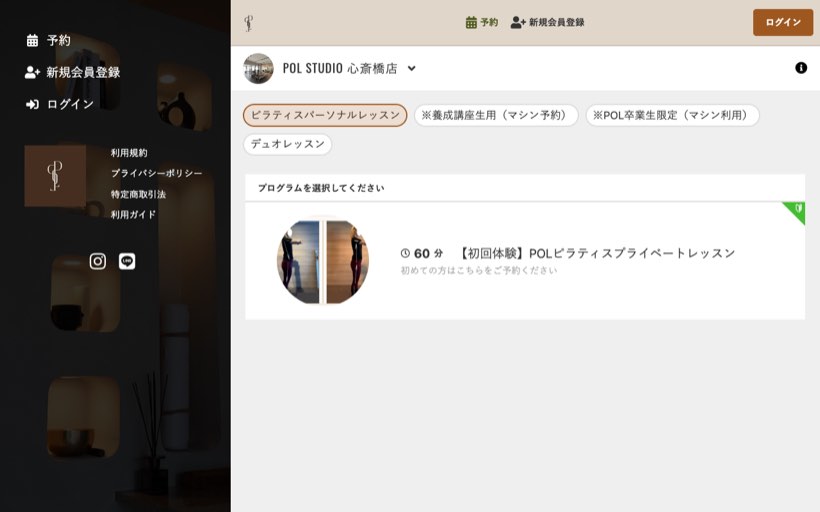The height and width of the screenshot is (512, 820).
Task: Open 特定商取引法 link
Action: tap(138, 194)
